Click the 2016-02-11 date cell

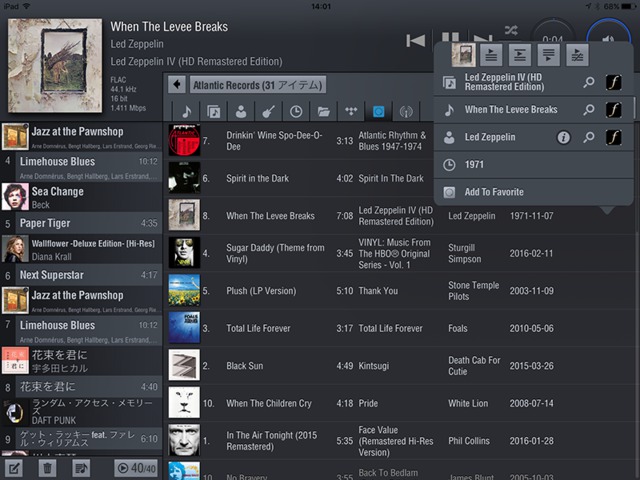531,253
